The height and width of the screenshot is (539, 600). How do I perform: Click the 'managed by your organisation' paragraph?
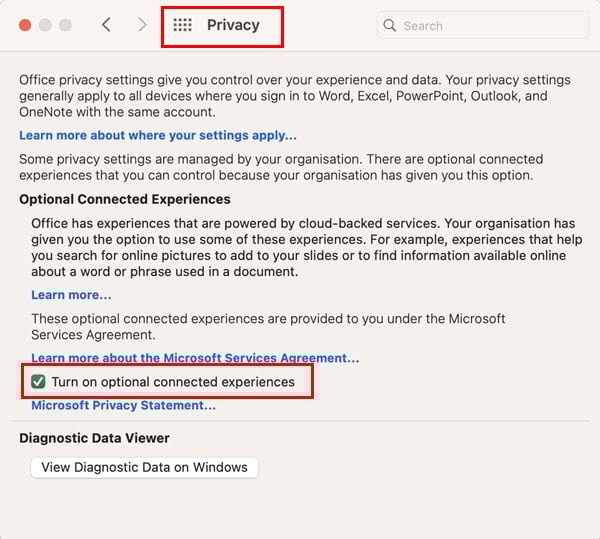(x=281, y=167)
